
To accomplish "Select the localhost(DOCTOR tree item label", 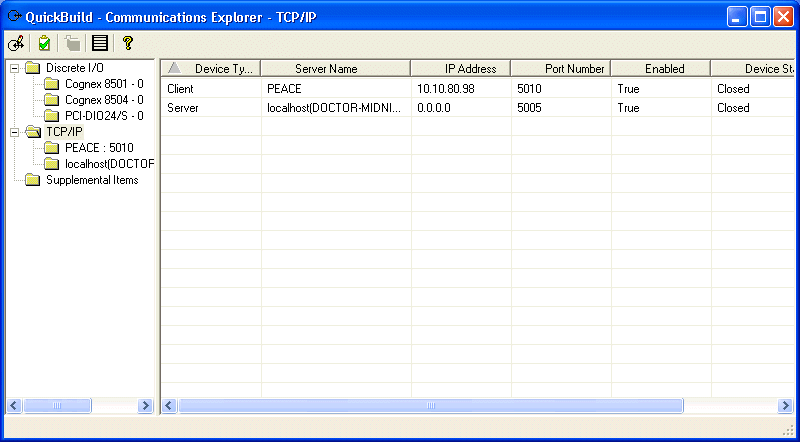I will pyautogui.click(x=109, y=164).
